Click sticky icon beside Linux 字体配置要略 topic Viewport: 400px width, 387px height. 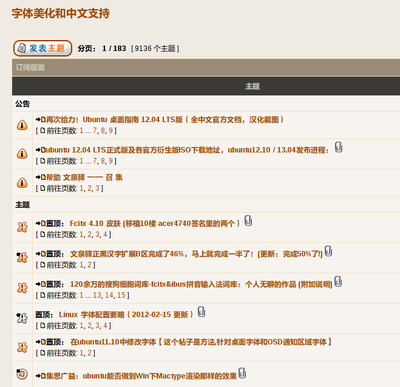pos(22,318)
